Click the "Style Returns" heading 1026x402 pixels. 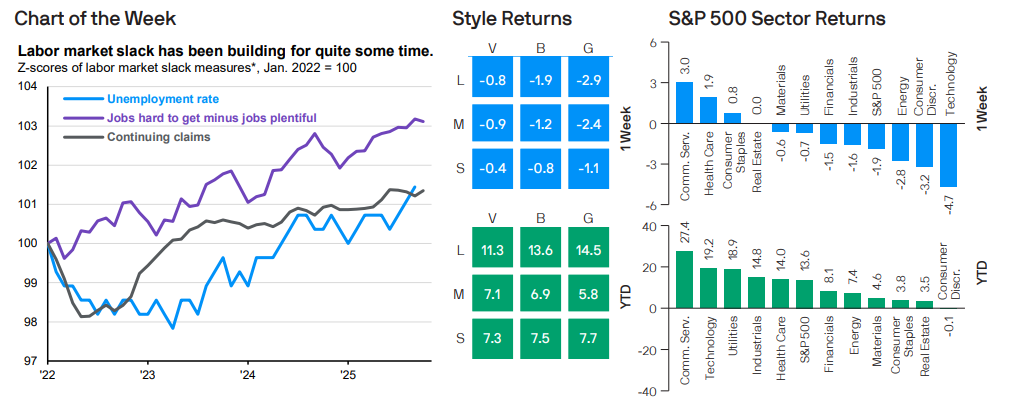click(512, 18)
